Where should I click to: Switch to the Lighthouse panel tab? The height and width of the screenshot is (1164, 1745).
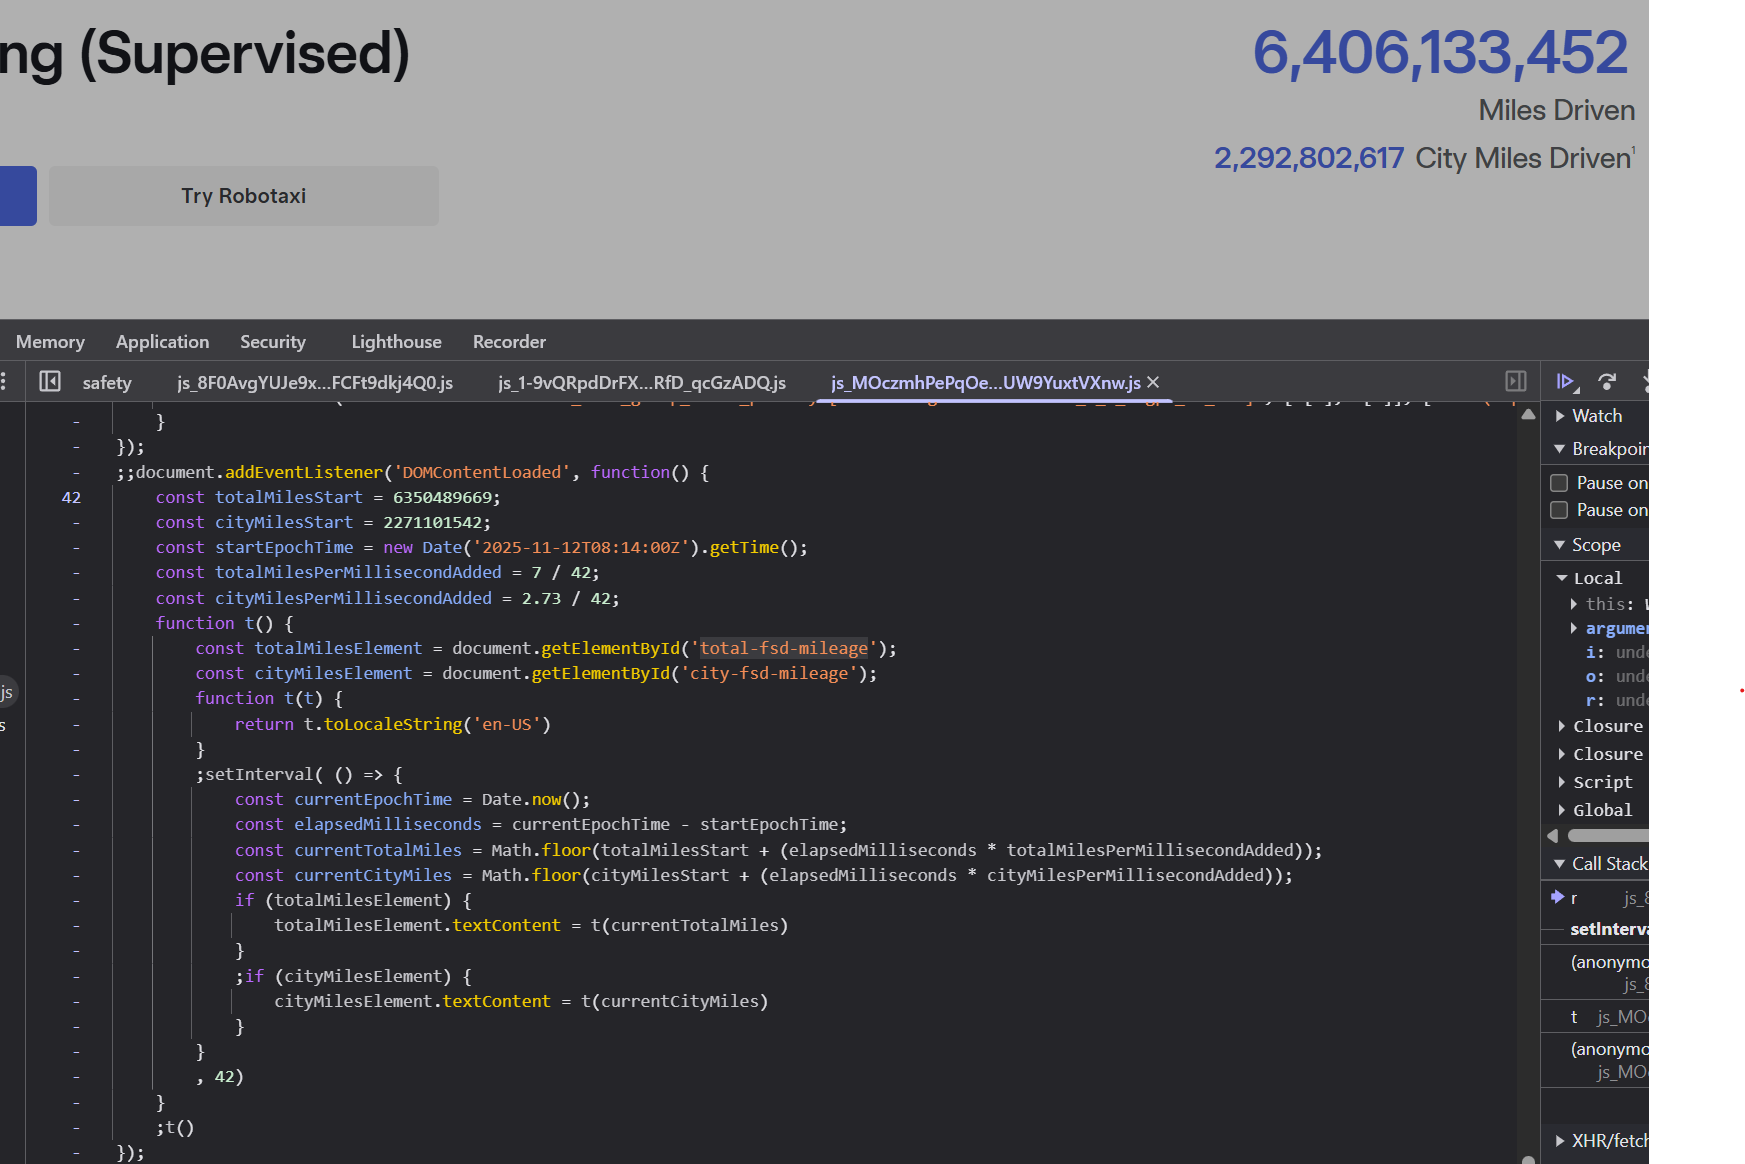(396, 342)
